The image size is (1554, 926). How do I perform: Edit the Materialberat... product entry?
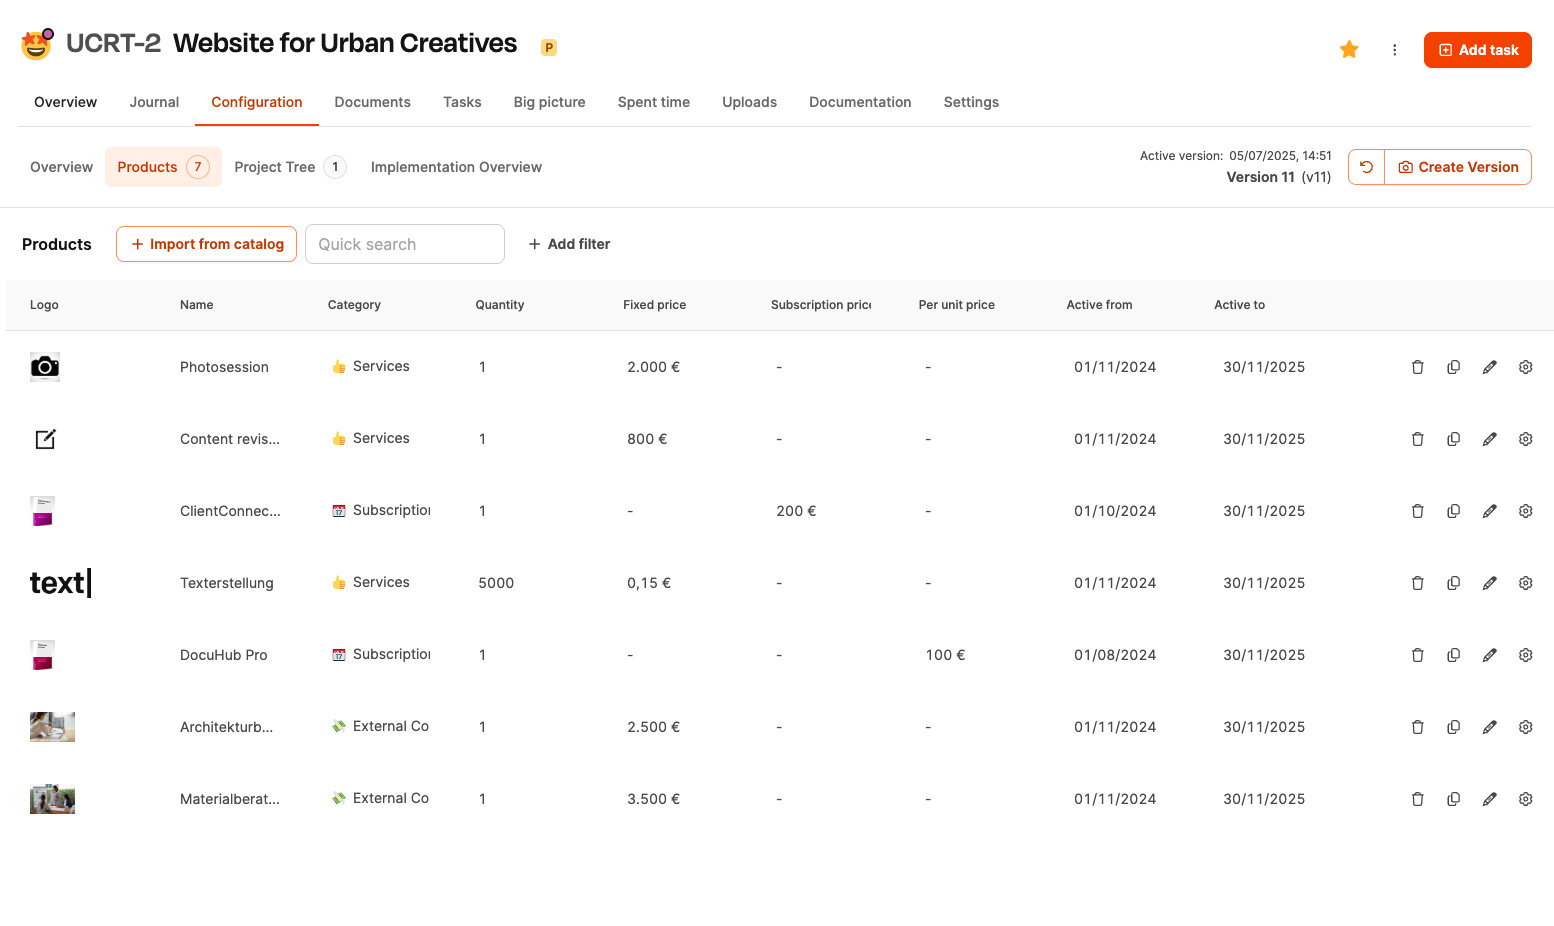click(x=1489, y=799)
